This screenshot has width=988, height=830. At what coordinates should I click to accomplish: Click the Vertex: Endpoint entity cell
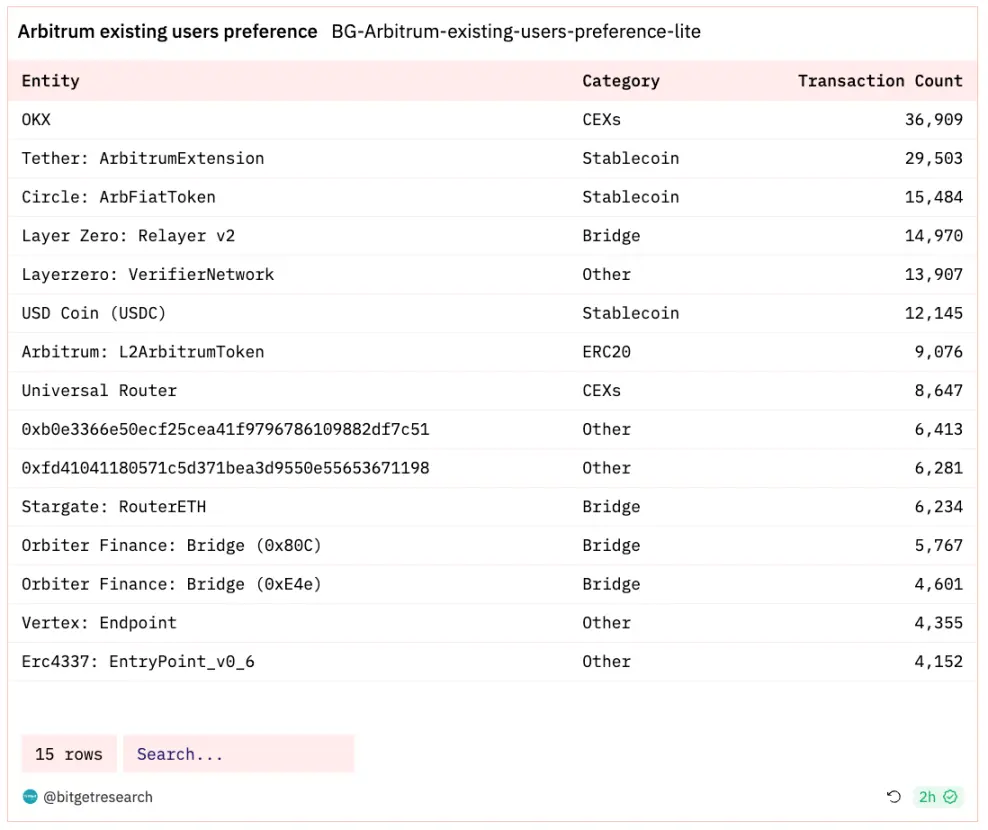(x=99, y=623)
